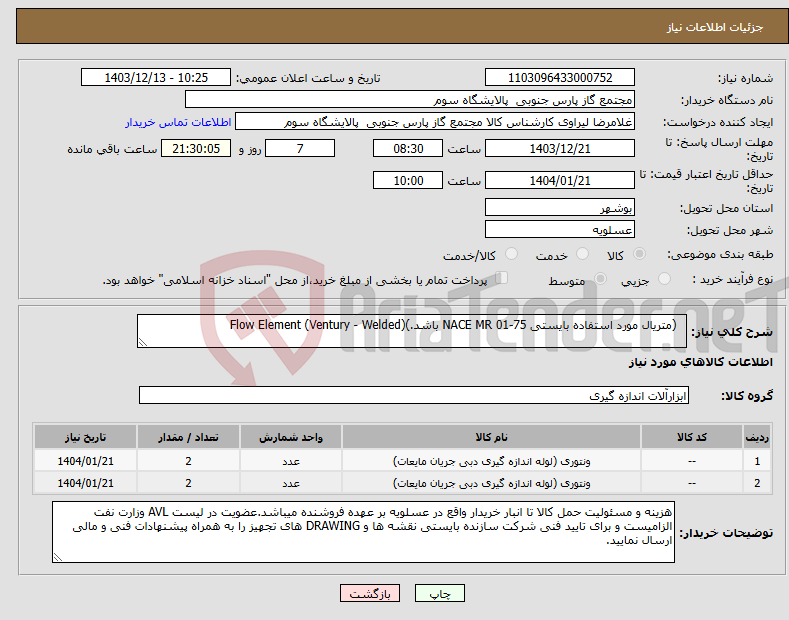Click the تعداد / مقدار column header
The image size is (789, 620).
(x=188, y=437)
